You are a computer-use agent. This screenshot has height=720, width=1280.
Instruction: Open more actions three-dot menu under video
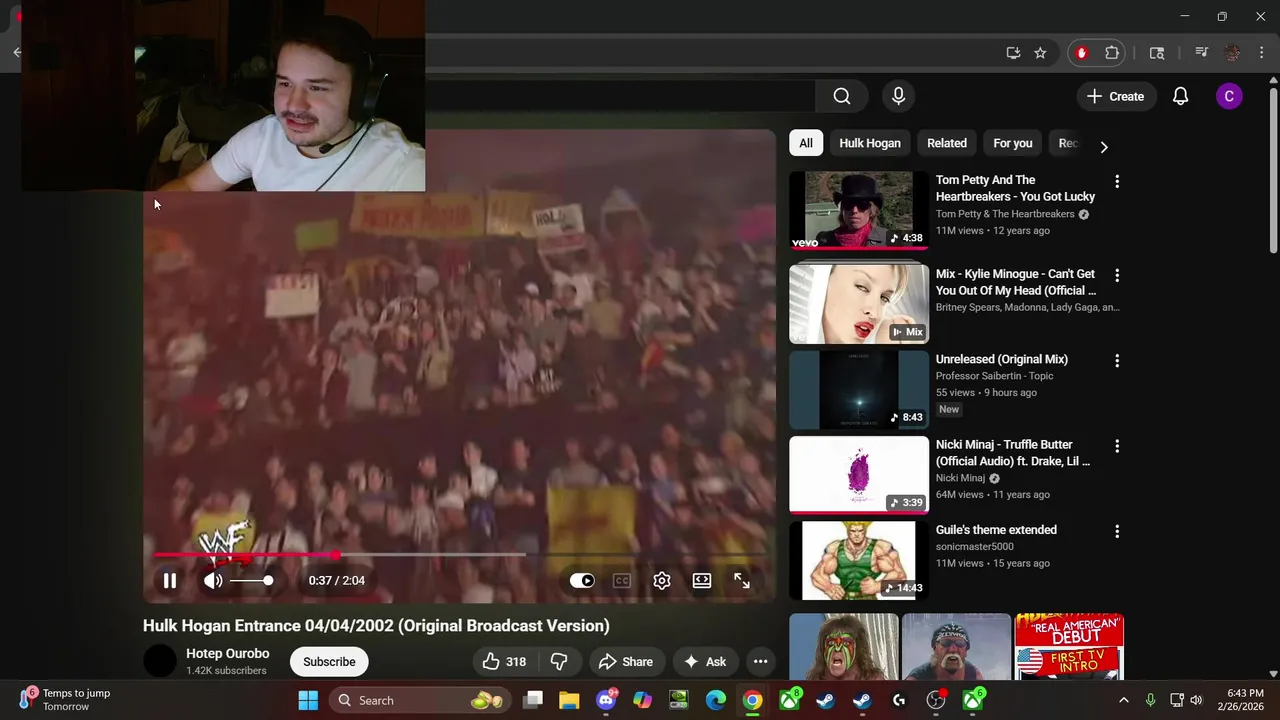tap(760, 661)
